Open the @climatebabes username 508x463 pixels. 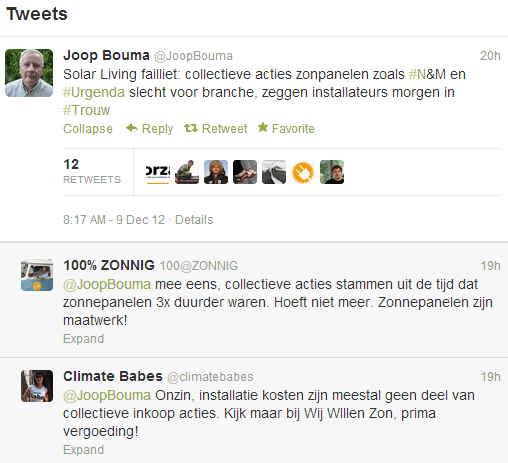tap(210, 377)
